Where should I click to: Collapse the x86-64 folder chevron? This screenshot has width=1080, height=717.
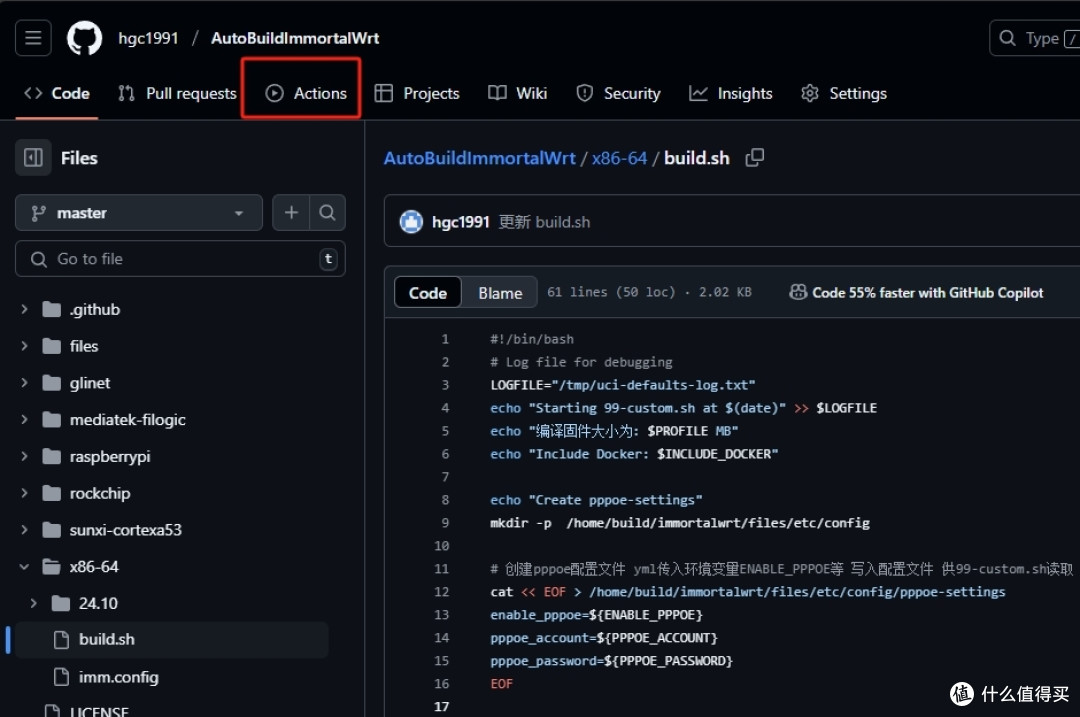[24, 567]
